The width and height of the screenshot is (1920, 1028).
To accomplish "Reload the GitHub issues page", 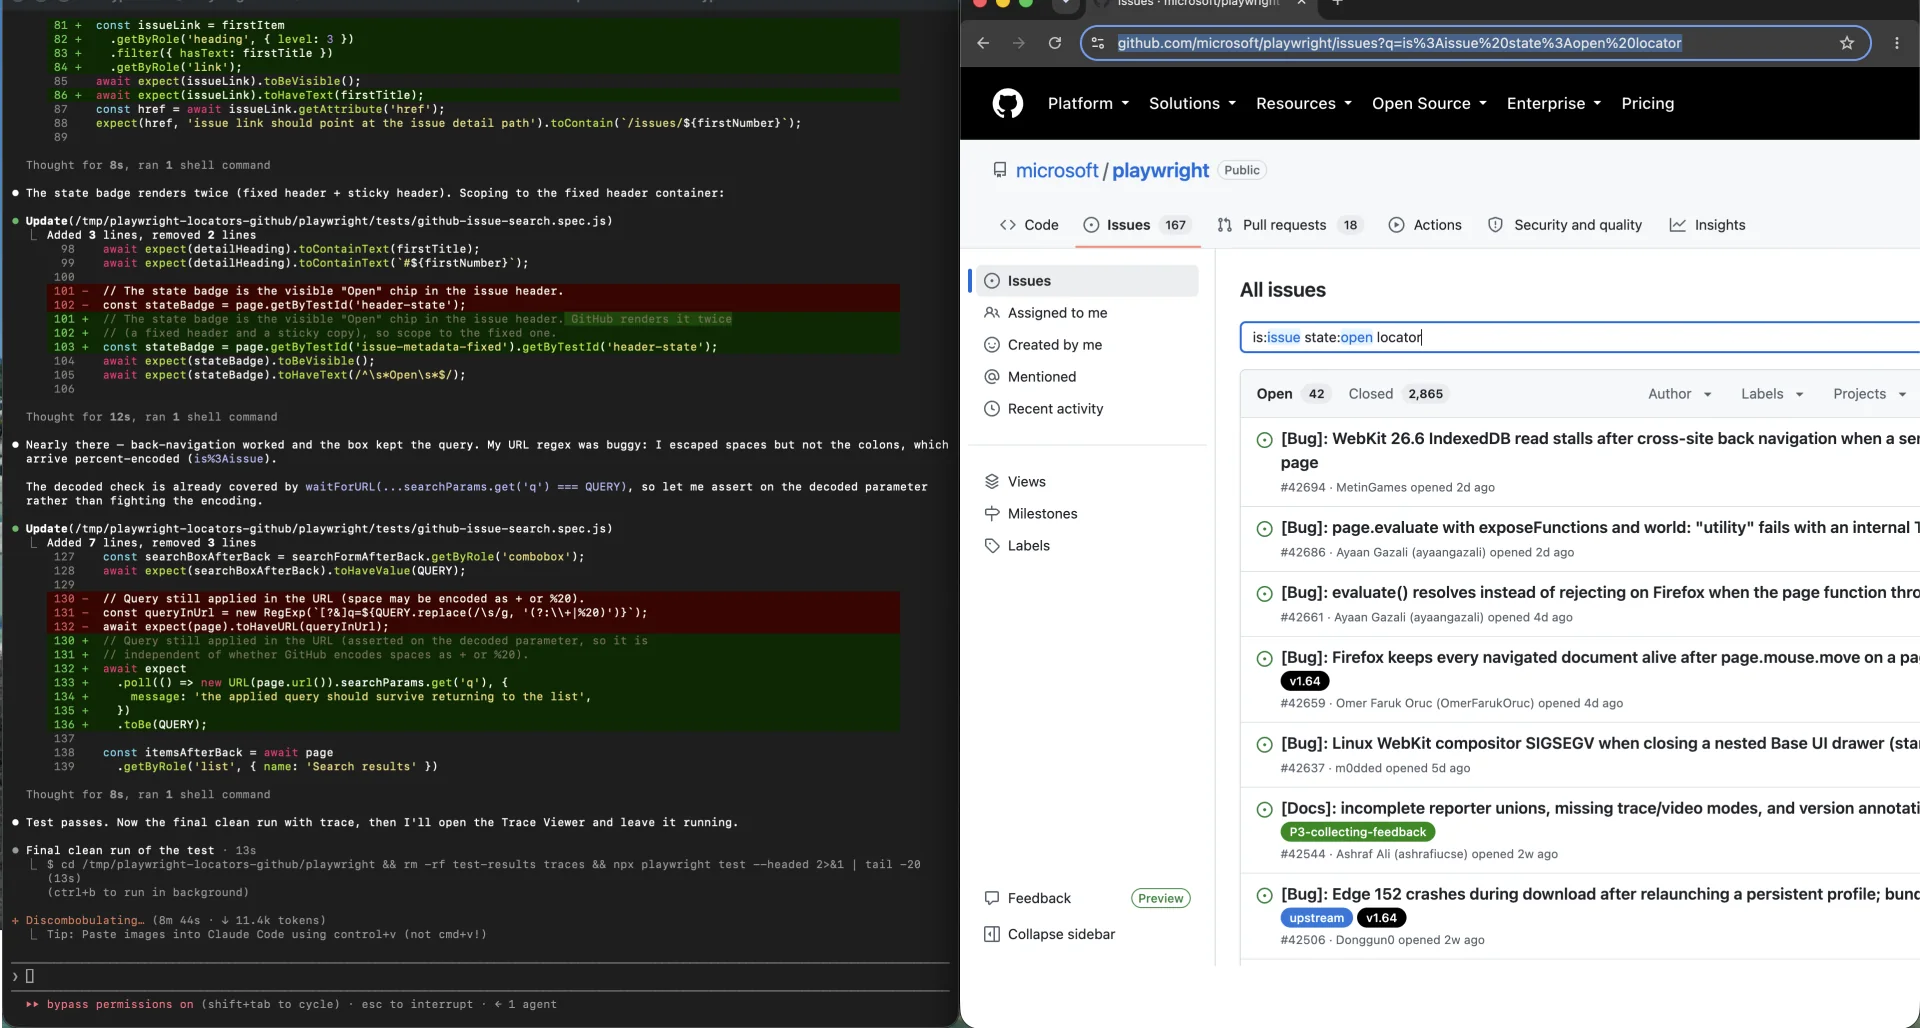I will click(x=1054, y=43).
